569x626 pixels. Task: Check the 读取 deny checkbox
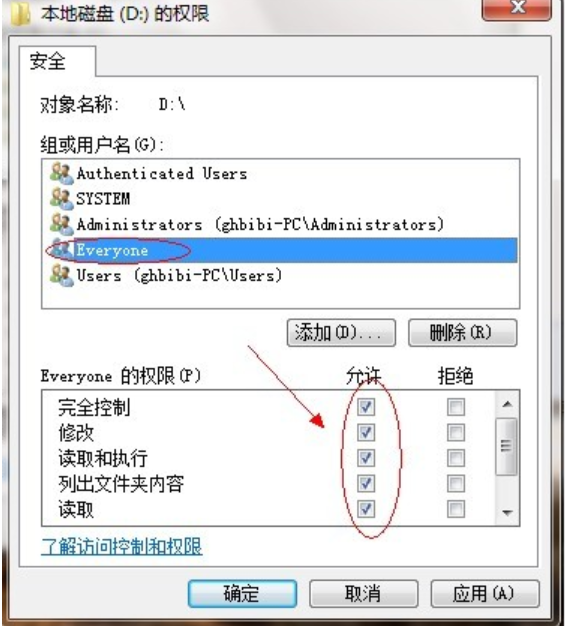point(456,509)
